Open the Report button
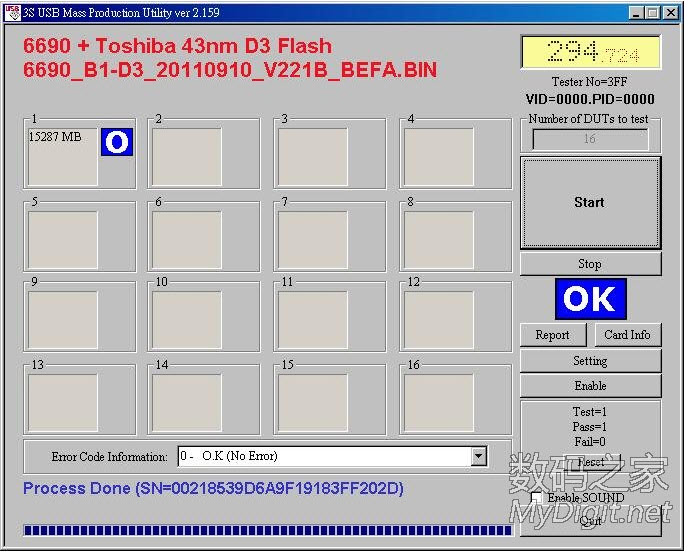 click(x=552, y=335)
